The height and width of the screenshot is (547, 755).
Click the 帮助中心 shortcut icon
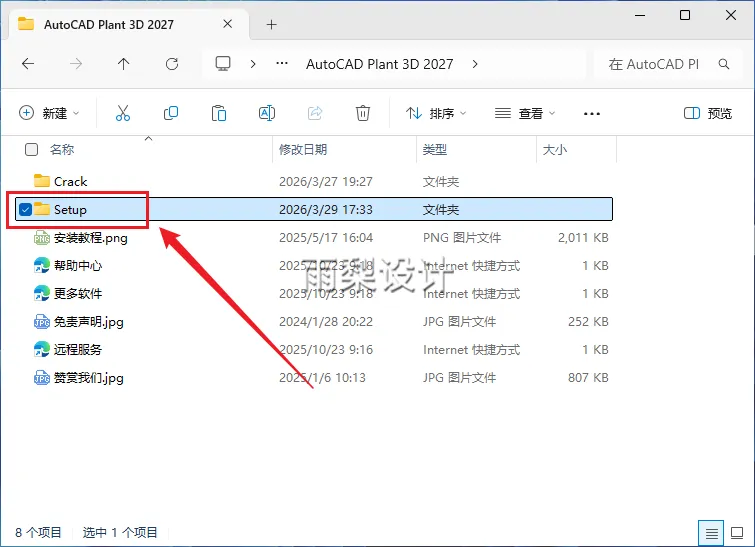point(42,265)
